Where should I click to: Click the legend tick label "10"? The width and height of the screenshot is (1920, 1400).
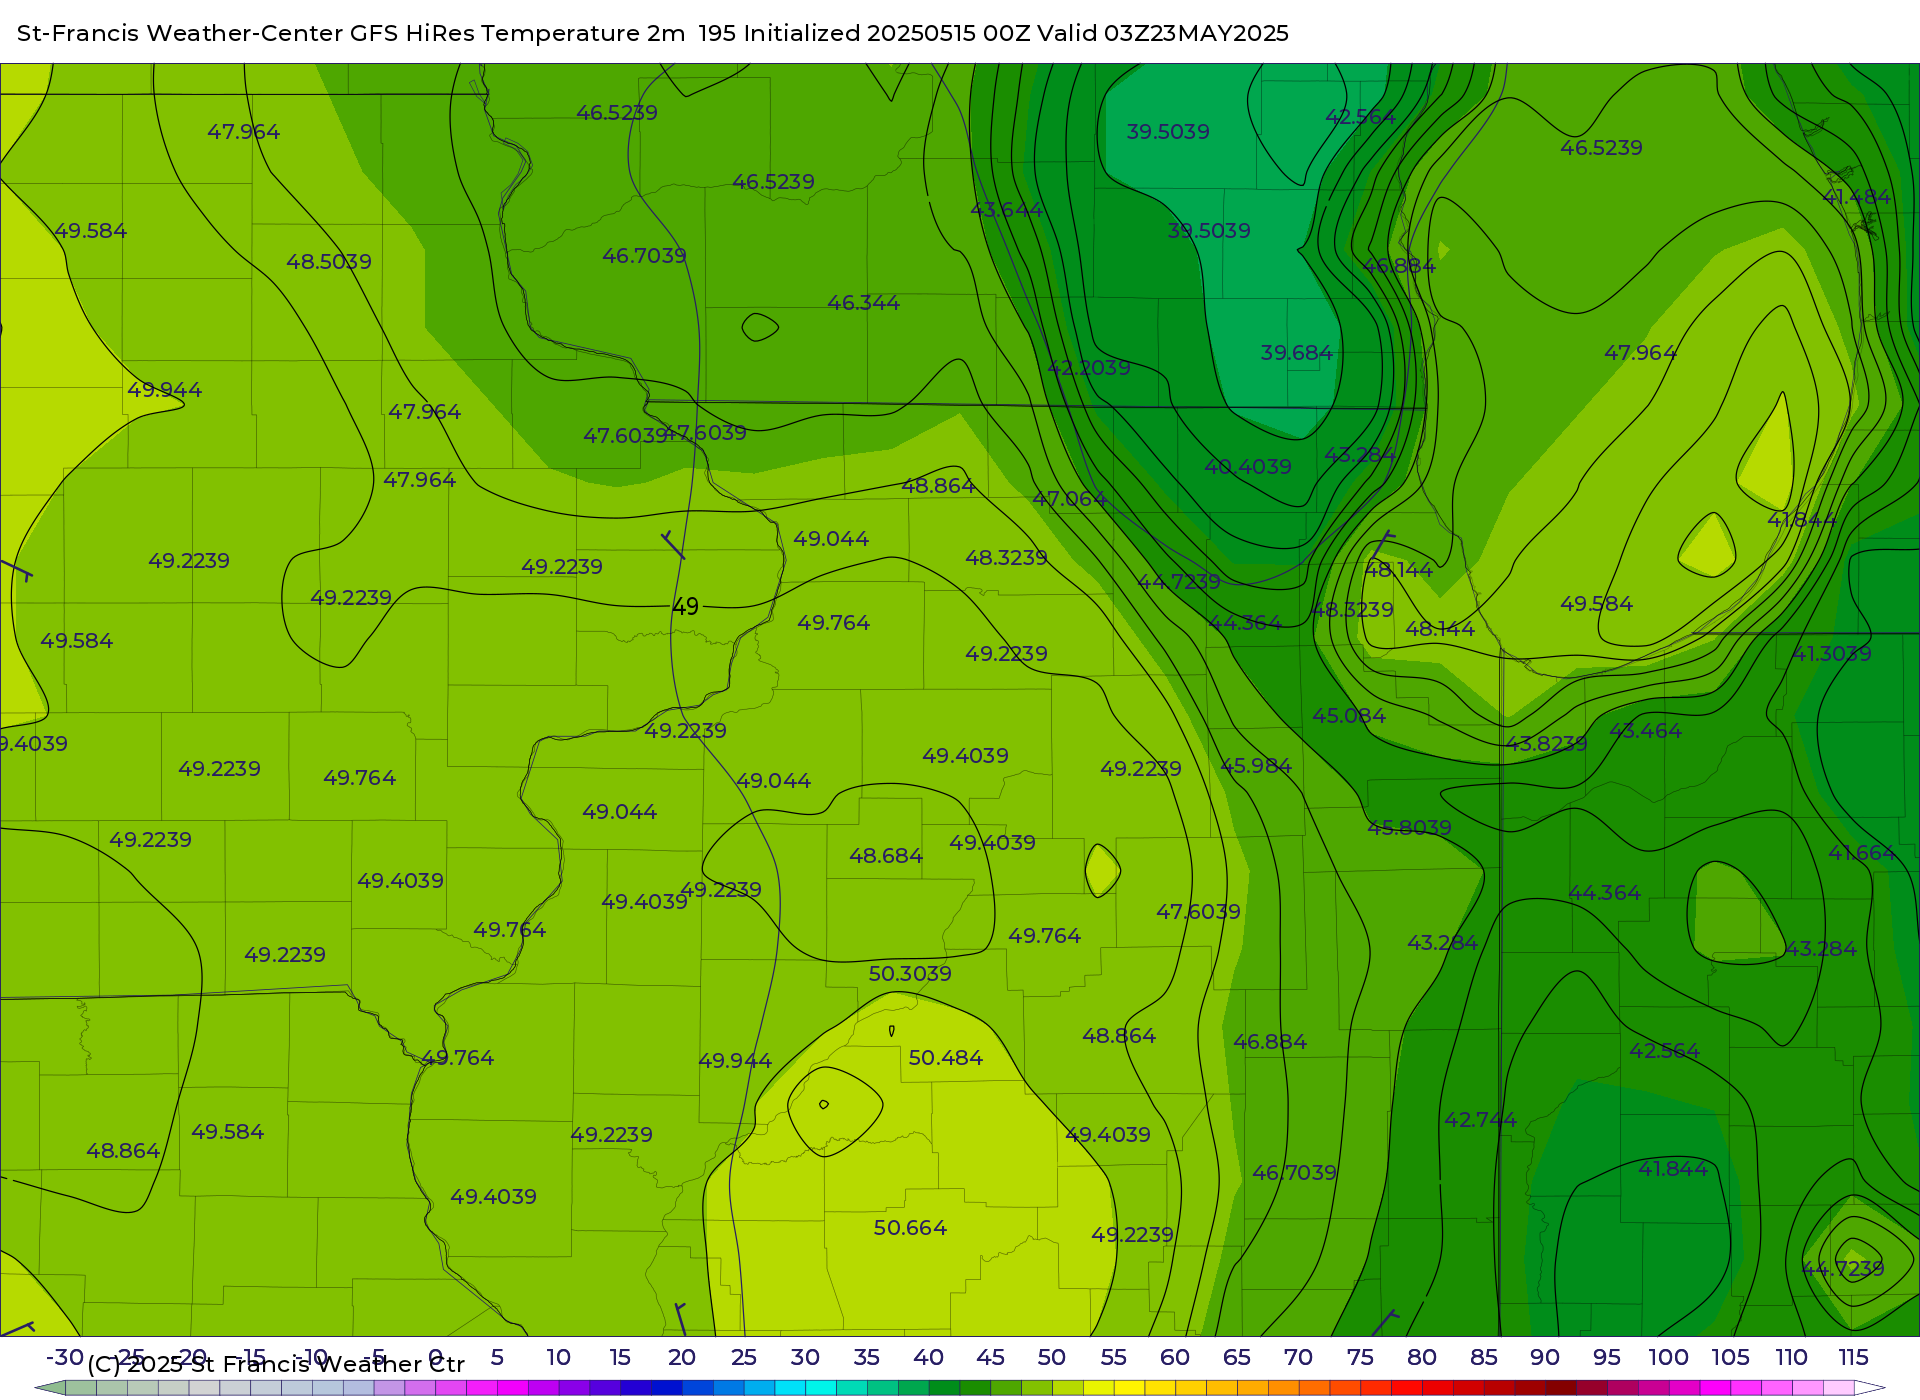(558, 1357)
